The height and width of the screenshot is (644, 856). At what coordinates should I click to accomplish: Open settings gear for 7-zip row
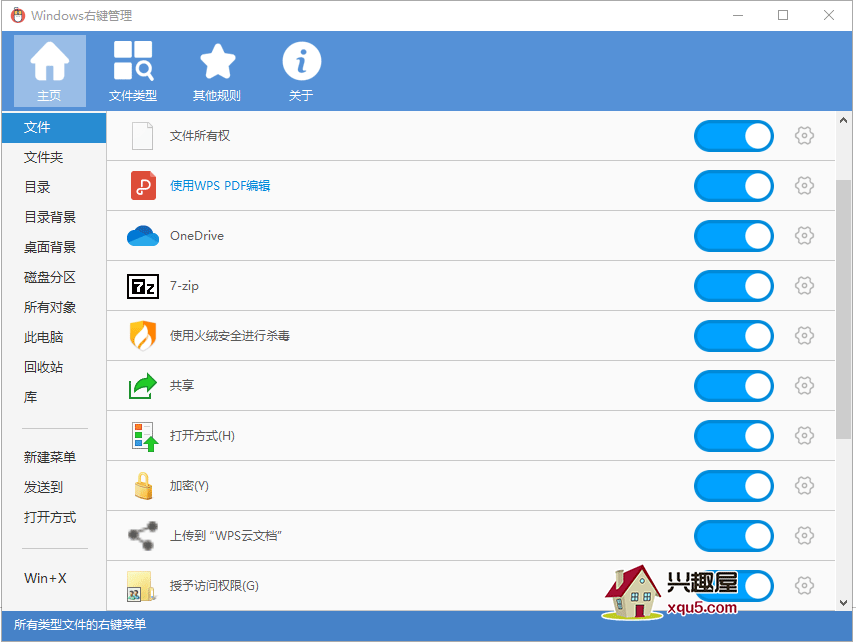click(x=804, y=286)
